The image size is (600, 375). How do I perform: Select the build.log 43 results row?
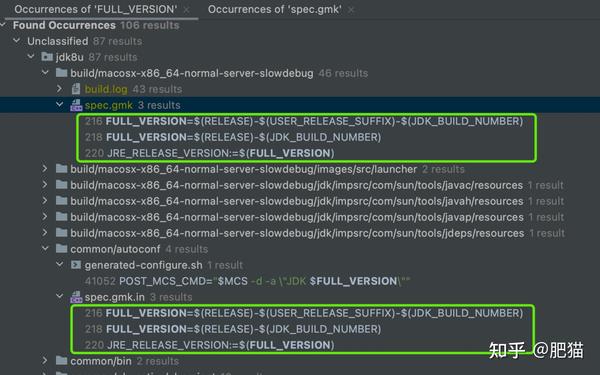pyautogui.click(x=300, y=89)
